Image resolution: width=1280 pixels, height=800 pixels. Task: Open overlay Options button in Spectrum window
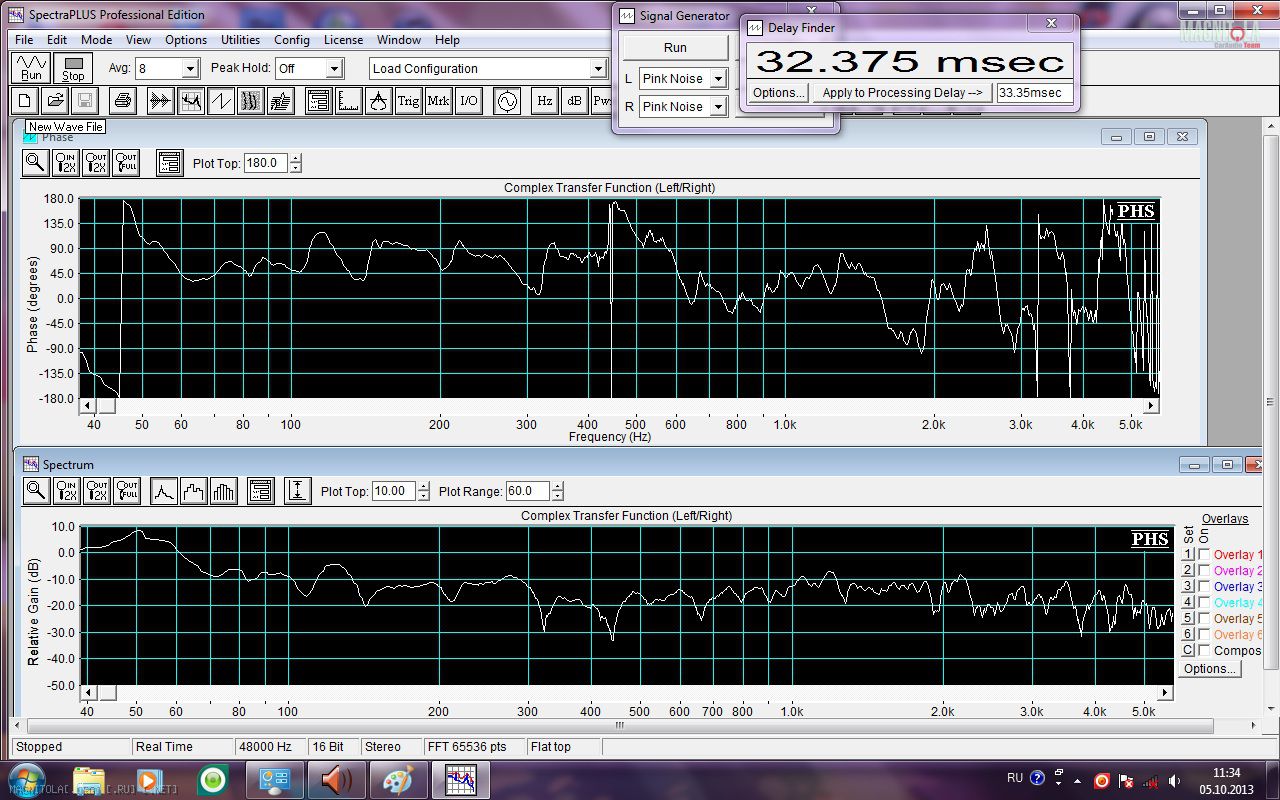click(1209, 669)
